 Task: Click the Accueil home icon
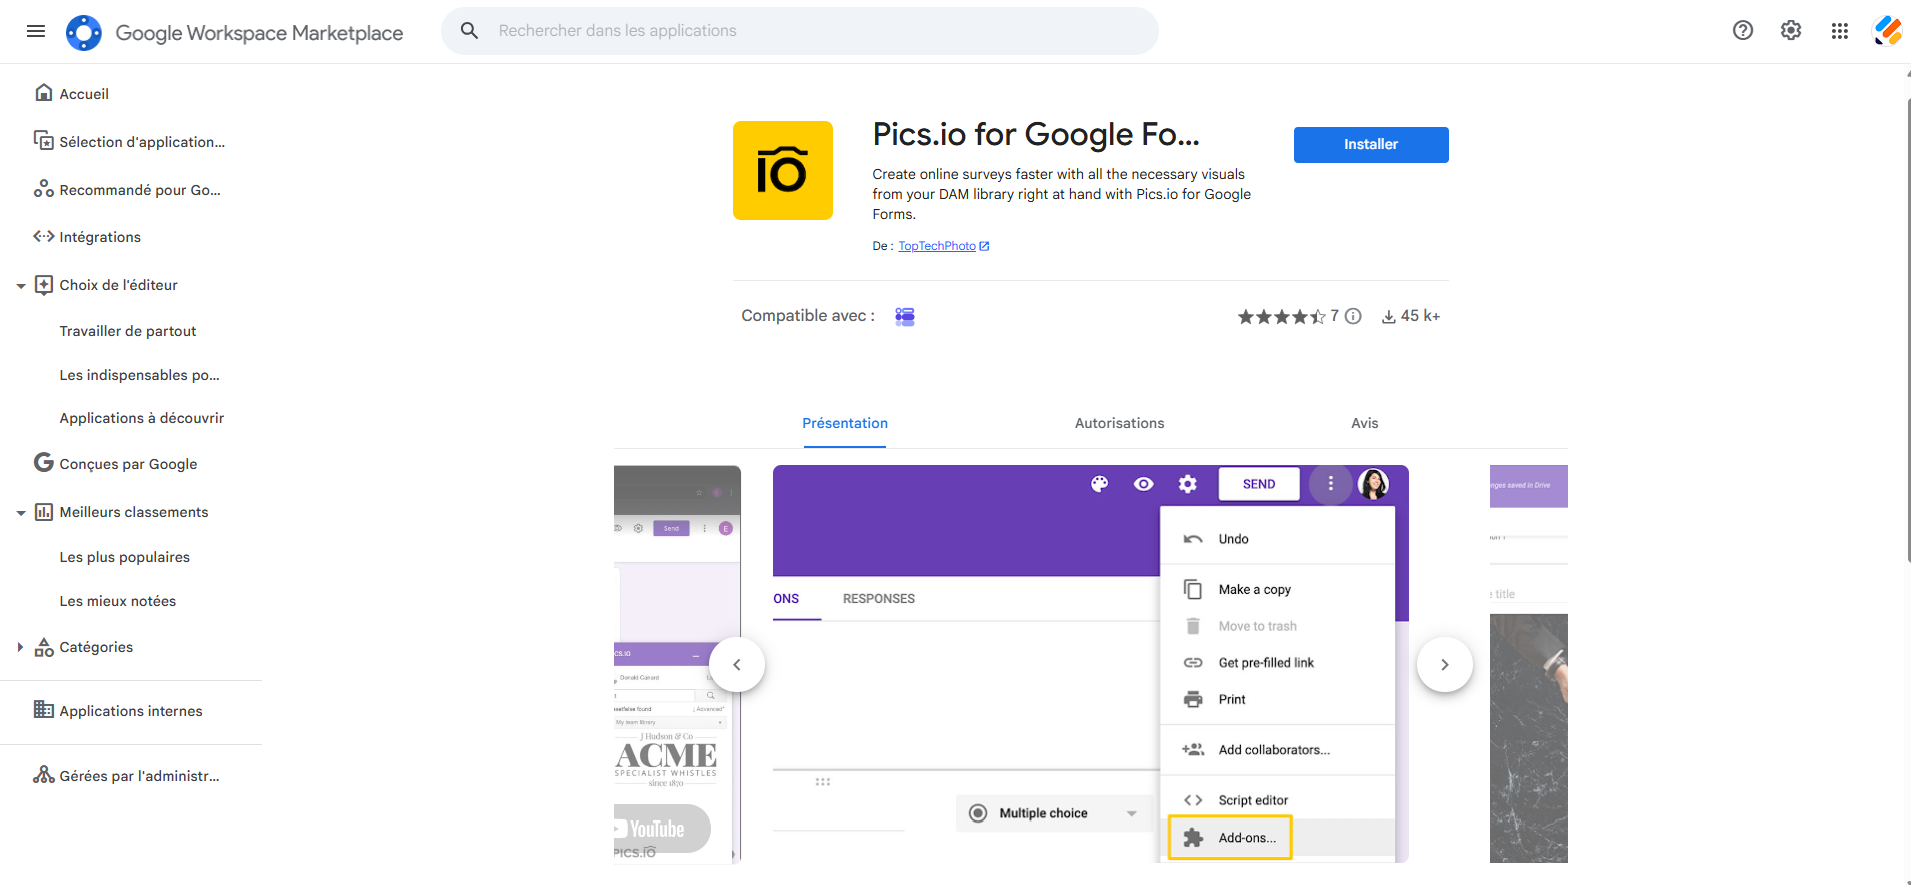point(44,93)
